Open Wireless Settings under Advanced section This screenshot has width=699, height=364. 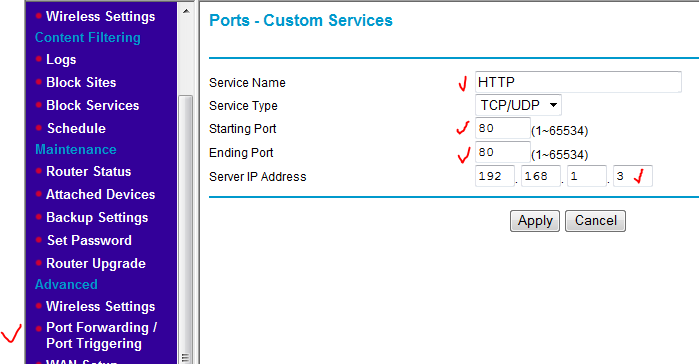click(x=101, y=307)
